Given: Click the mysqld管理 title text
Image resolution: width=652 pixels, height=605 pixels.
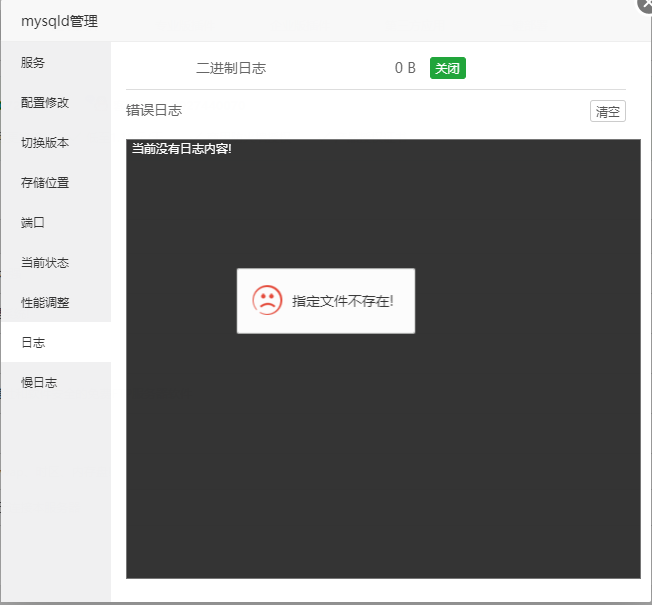Looking at the screenshot, I should click(59, 21).
